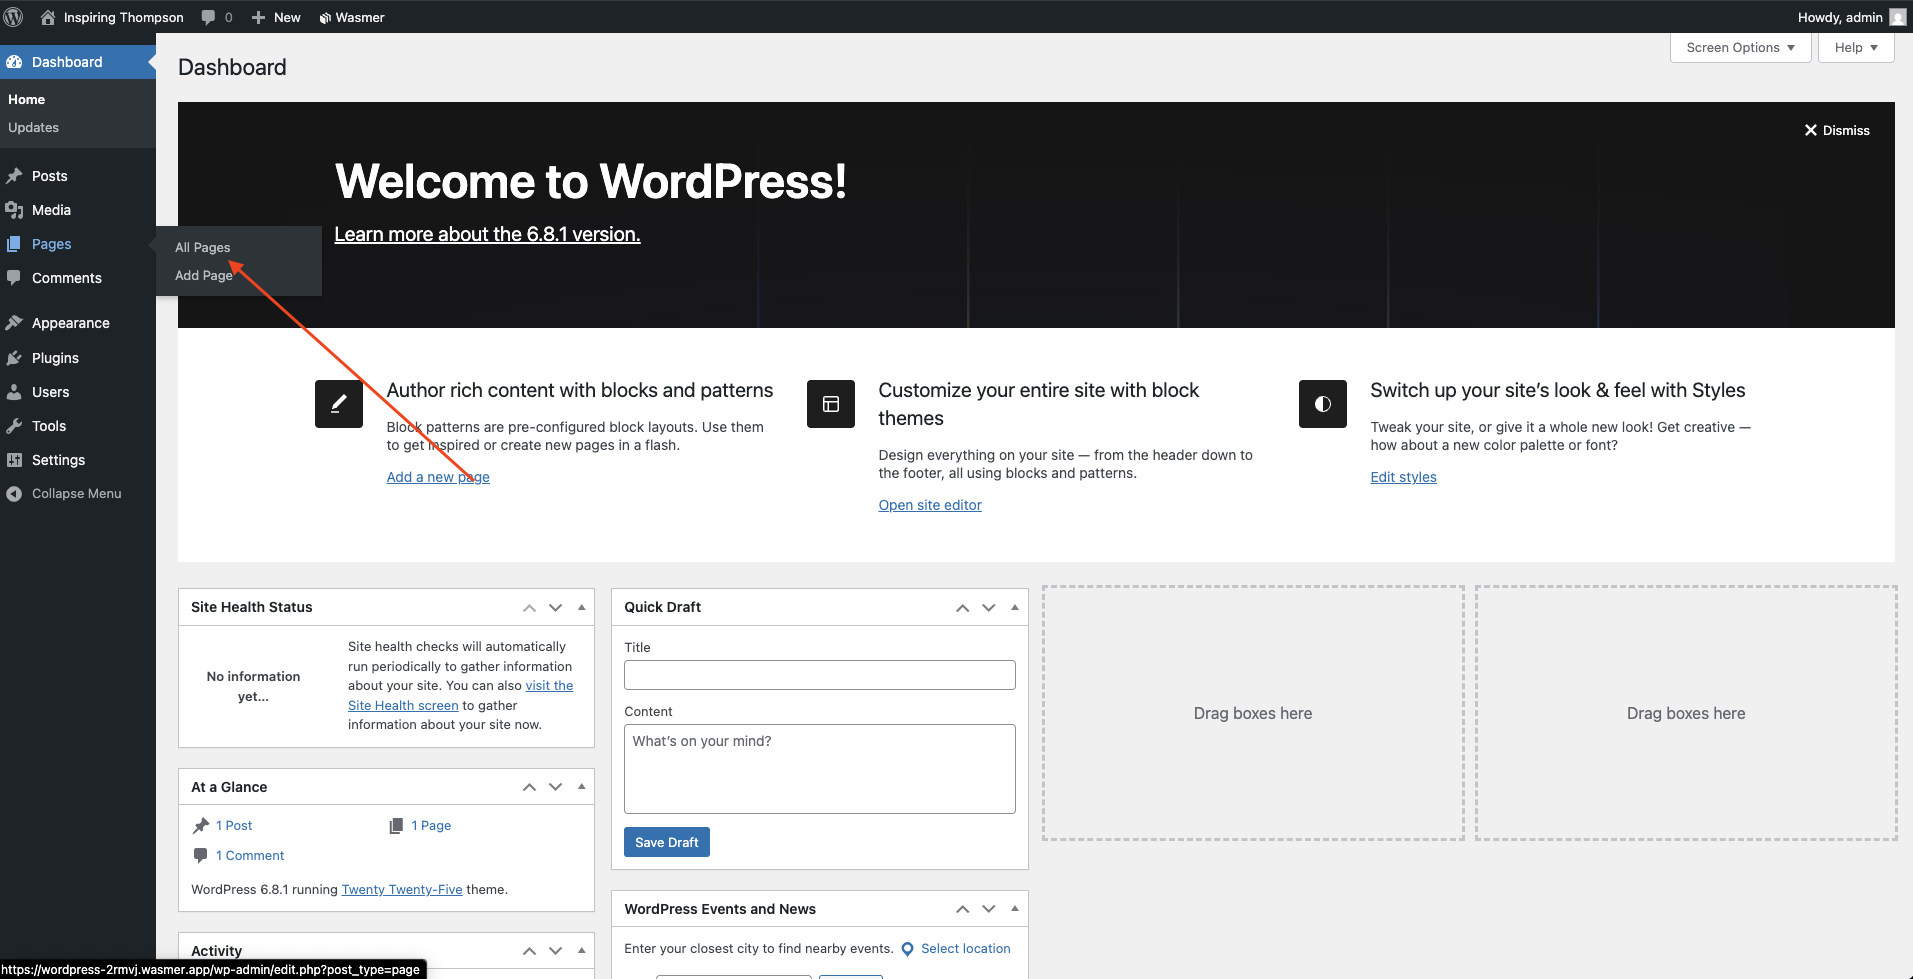
Task: Click the admin user avatar icon
Action: 1897,17
